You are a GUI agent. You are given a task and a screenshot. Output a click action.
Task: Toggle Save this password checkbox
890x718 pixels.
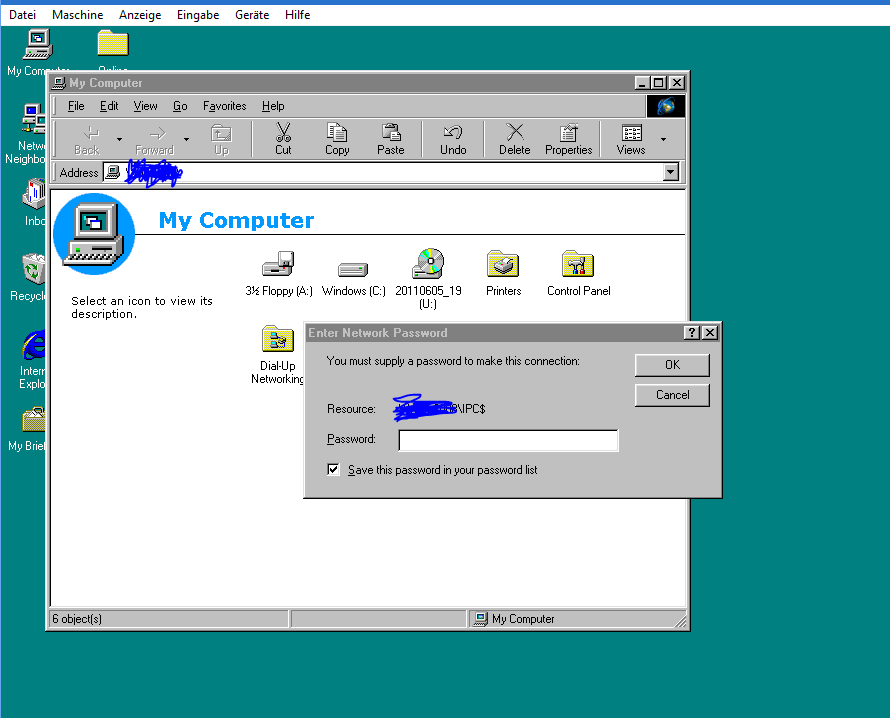point(333,469)
